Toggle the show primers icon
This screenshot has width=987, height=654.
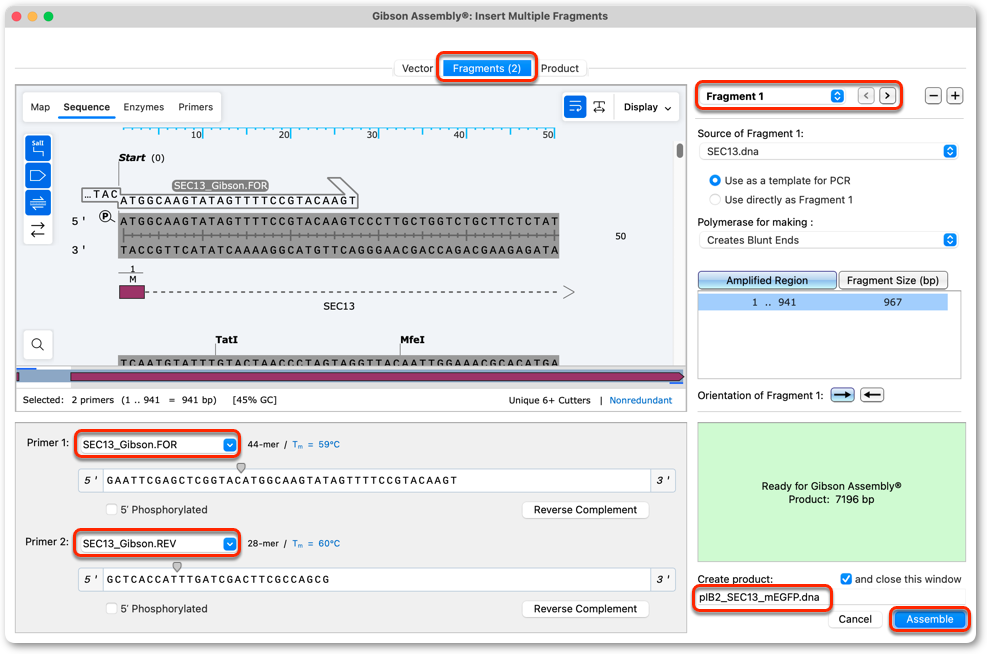[x=38, y=202]
